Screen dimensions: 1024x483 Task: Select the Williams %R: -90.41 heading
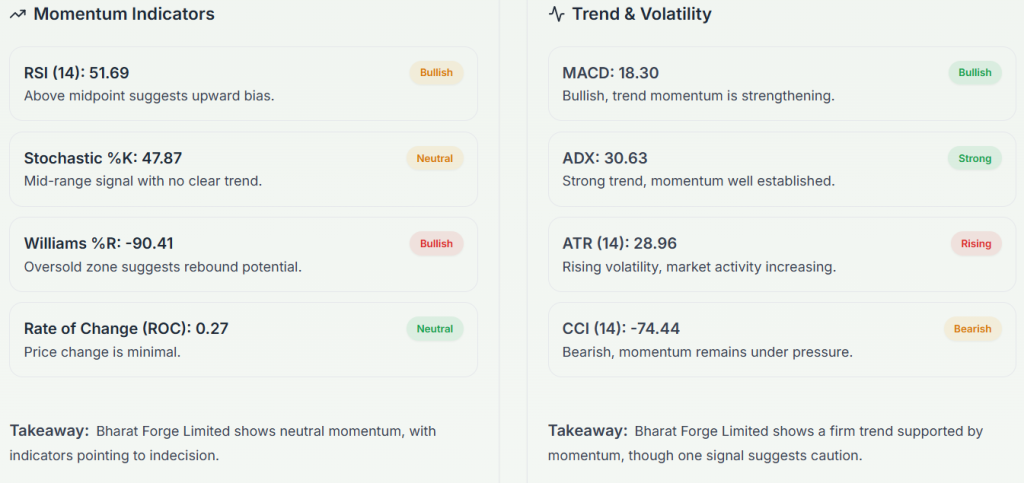click(x=99, y=243)
